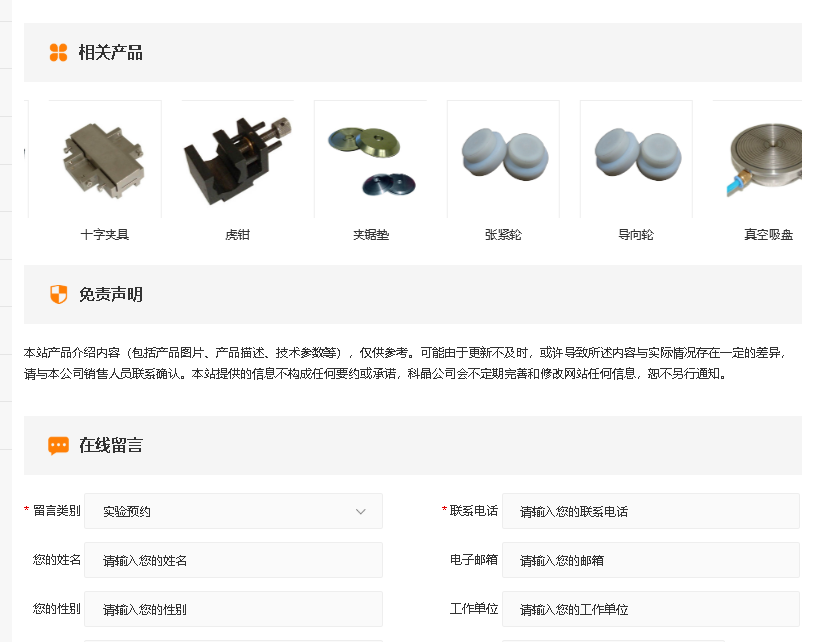Click the 工作单位 text field
This screenshot has width=836, height=642.
point(650,609)
